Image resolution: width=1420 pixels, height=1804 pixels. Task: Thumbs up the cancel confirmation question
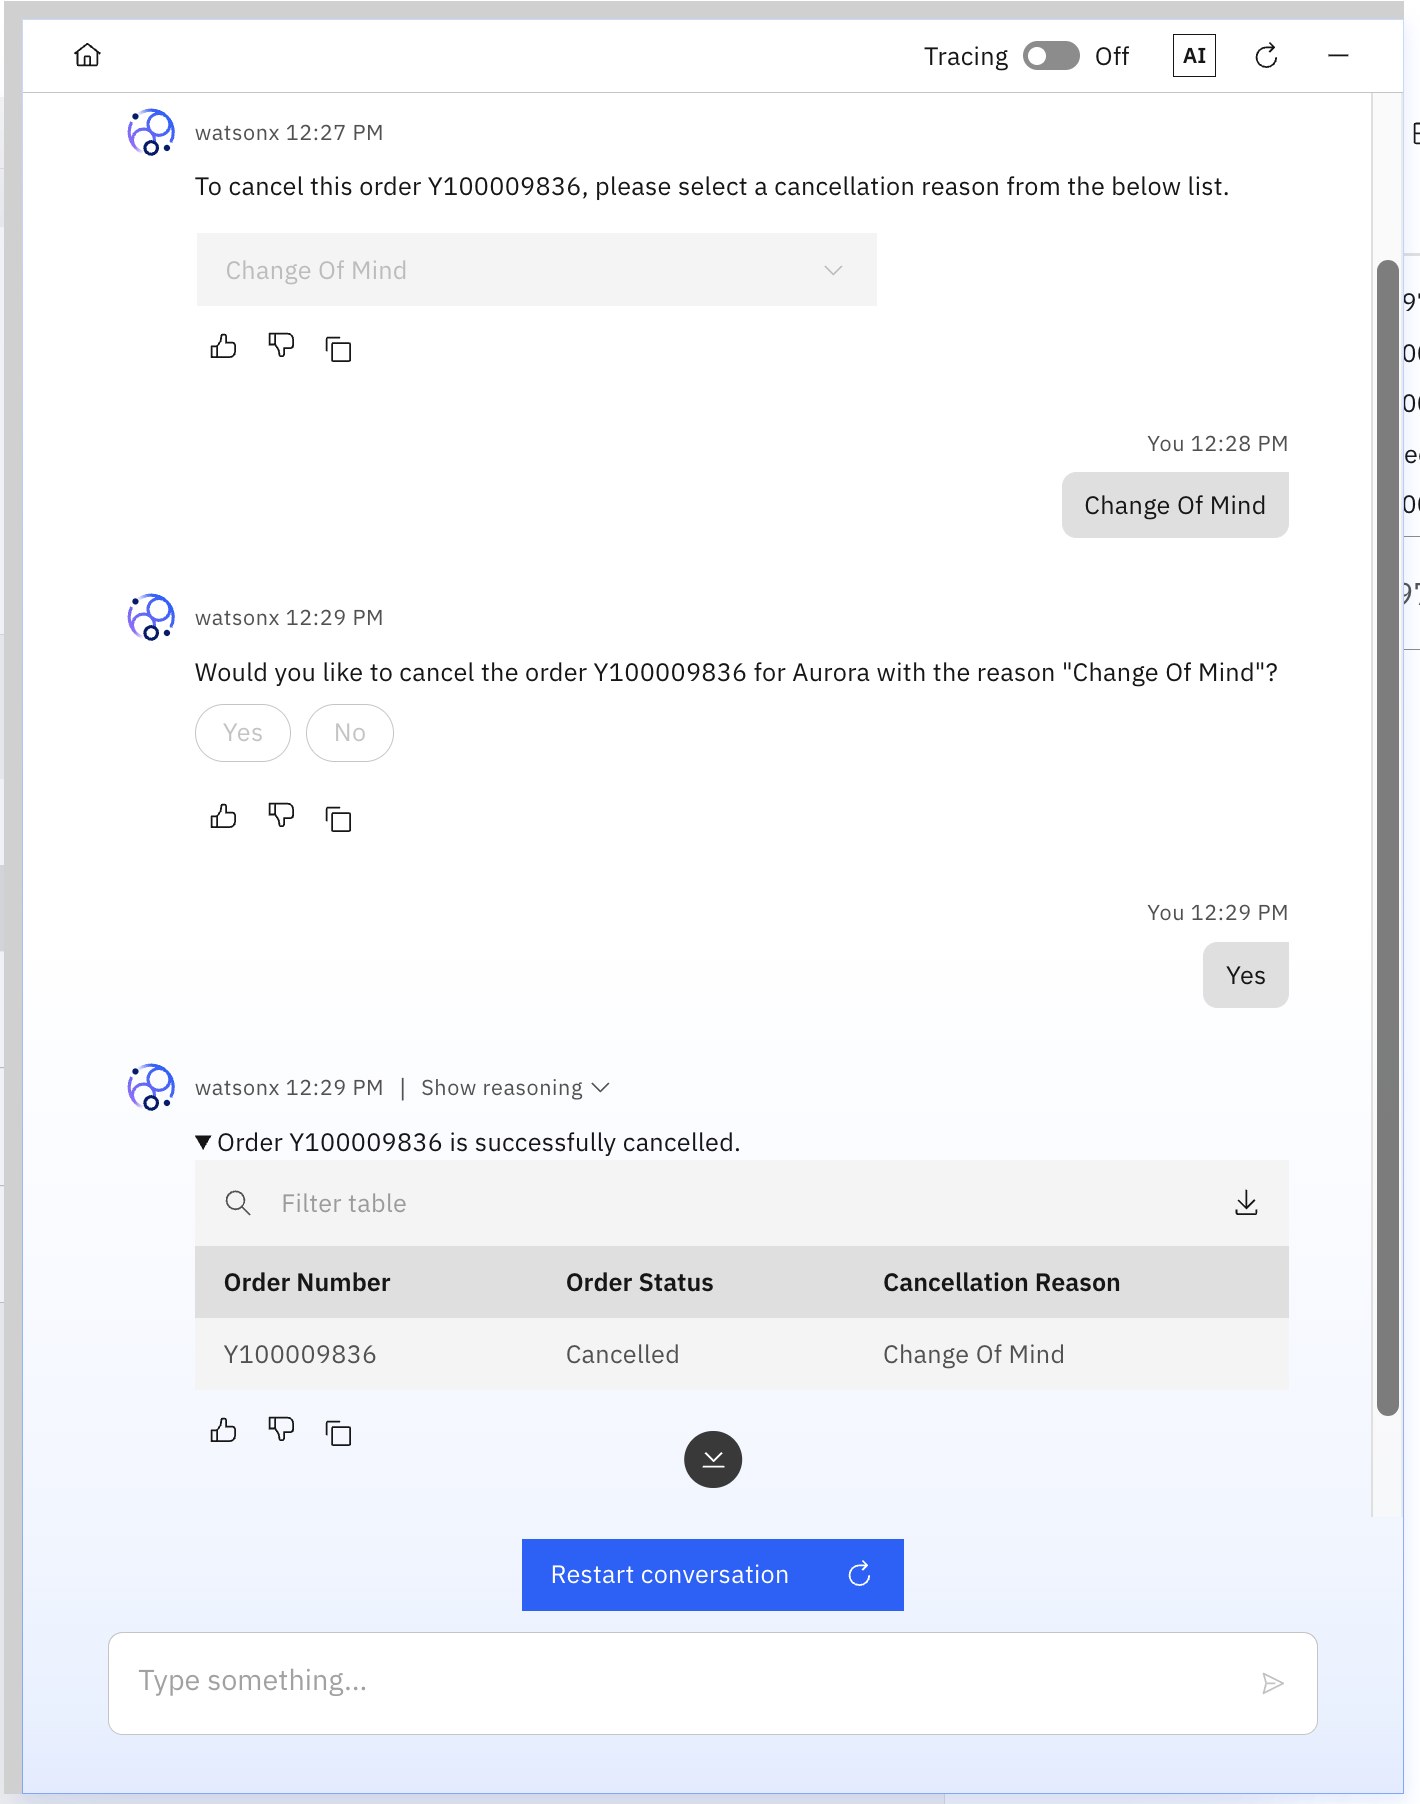(223, 817)
